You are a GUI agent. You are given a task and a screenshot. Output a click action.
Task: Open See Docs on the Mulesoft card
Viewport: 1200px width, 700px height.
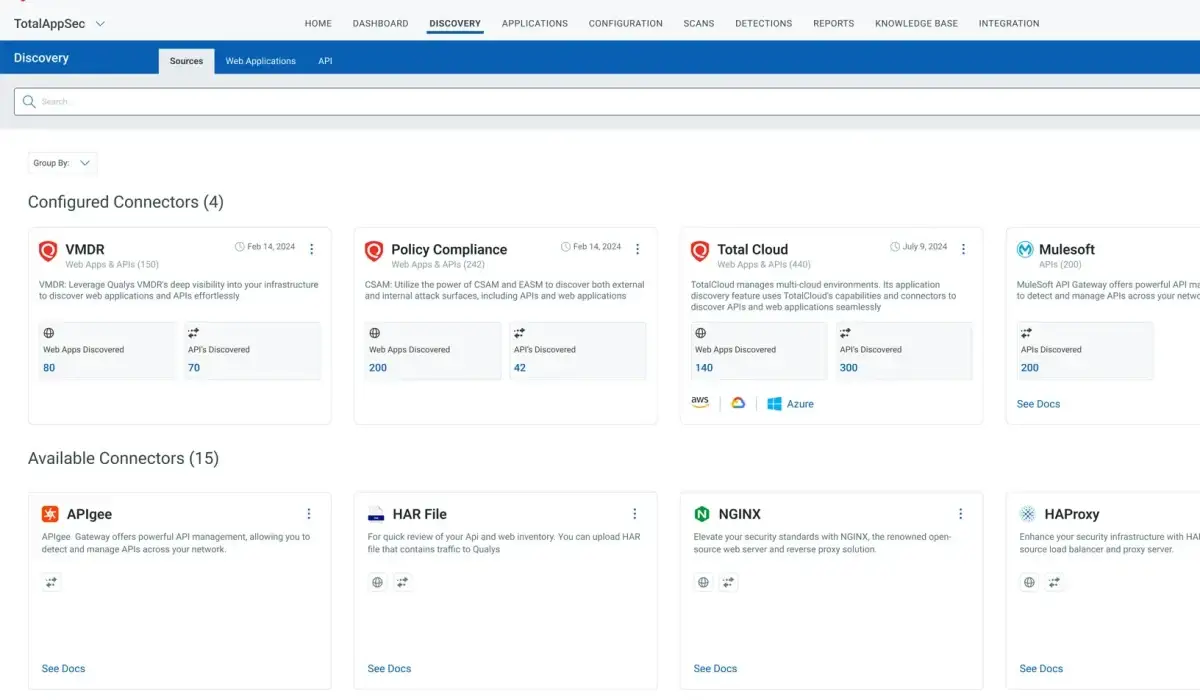(1038, 403)
